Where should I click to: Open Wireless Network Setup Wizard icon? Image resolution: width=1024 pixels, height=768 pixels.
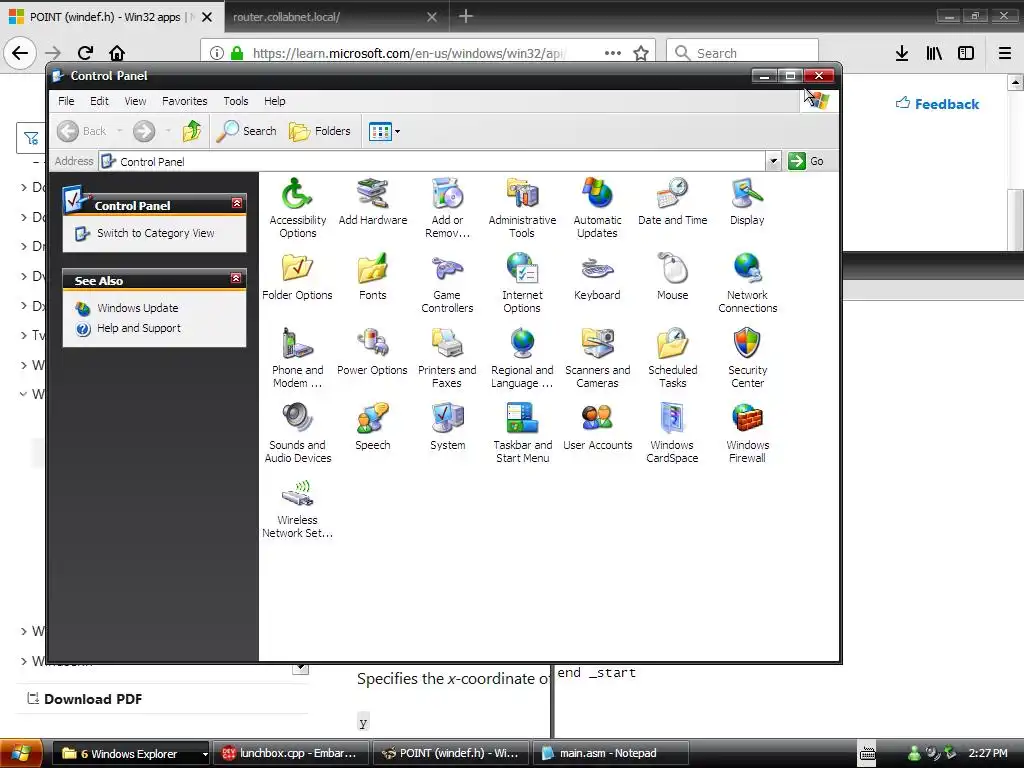pyautogui.click(x=297, y=508)
